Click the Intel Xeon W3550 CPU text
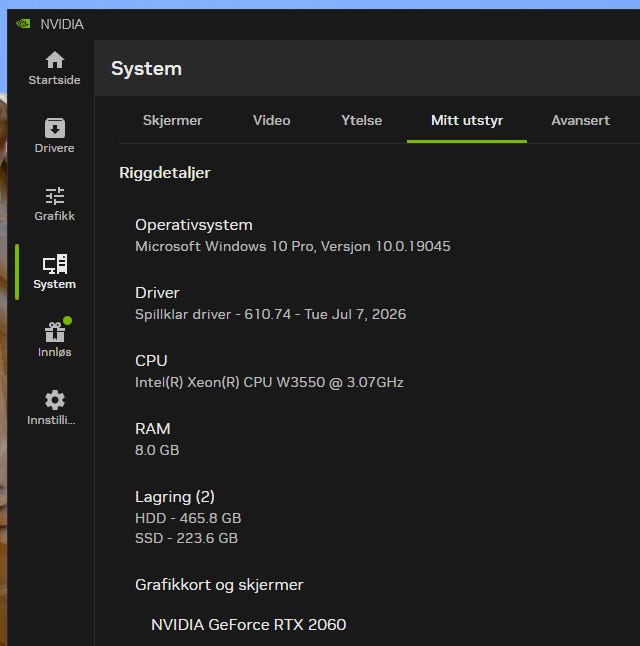The height and width of the screenshot is (646, 640). [269, 382]
